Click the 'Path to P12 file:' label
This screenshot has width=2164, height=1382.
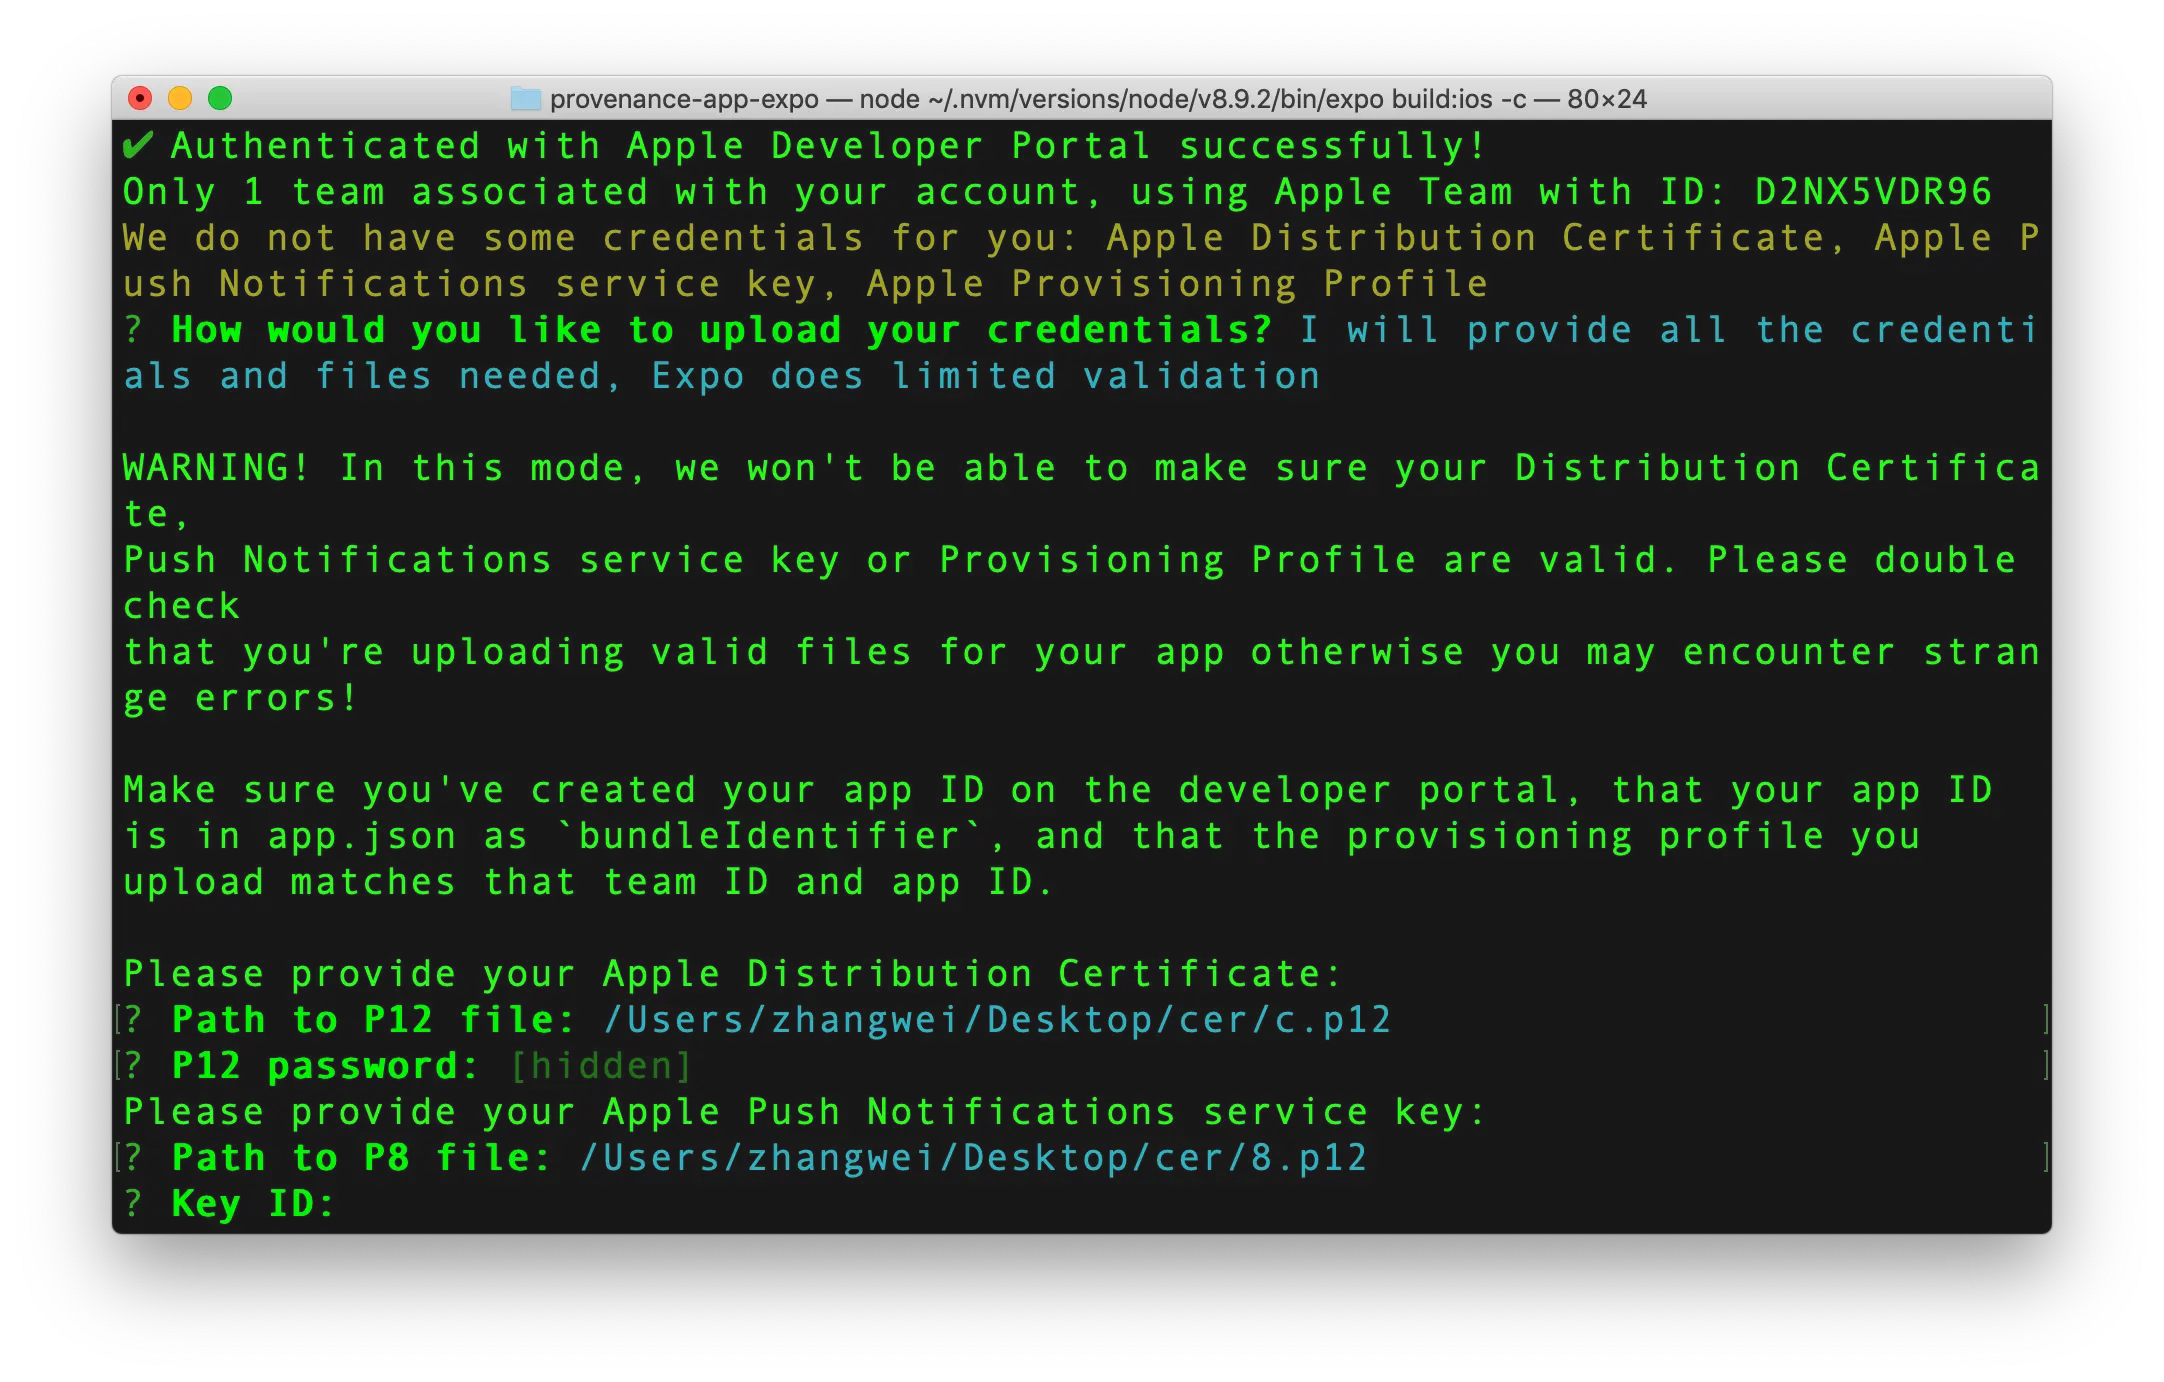(373, 1020)
